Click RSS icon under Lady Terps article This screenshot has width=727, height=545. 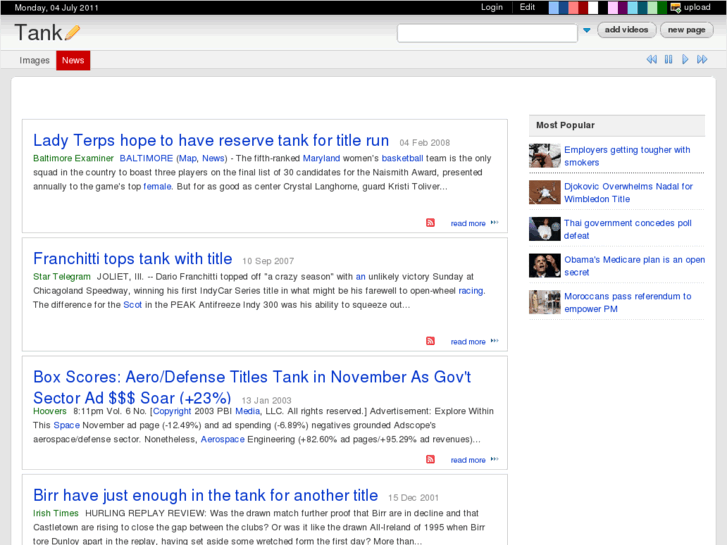click(x=430, y=223)
